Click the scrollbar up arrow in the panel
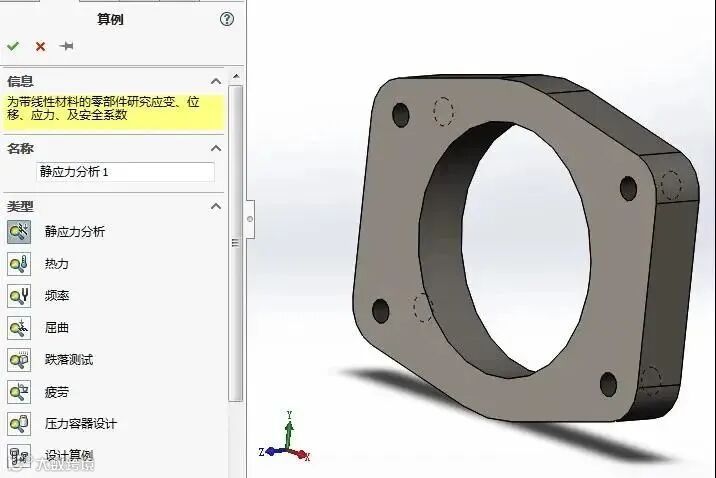Screen dimensions: 716x478 (236, 76)
